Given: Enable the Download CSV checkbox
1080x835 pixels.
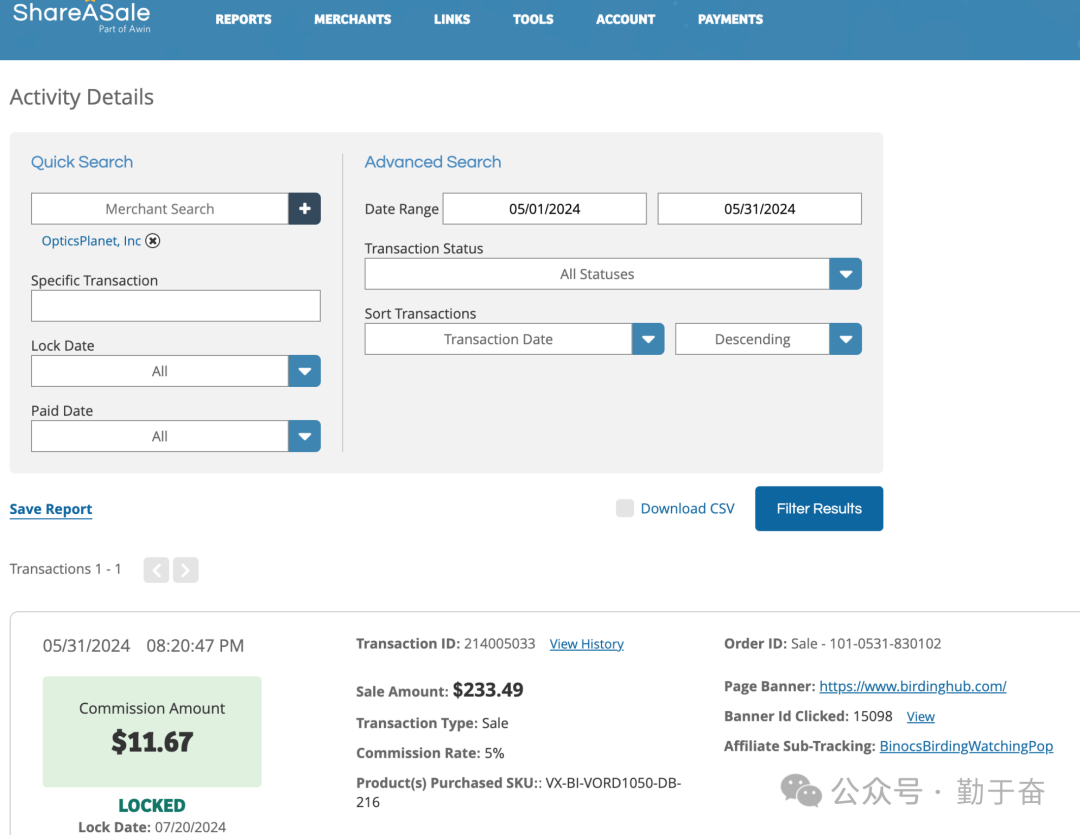Looking at the screenshot, I should click(x=625, y=508).
